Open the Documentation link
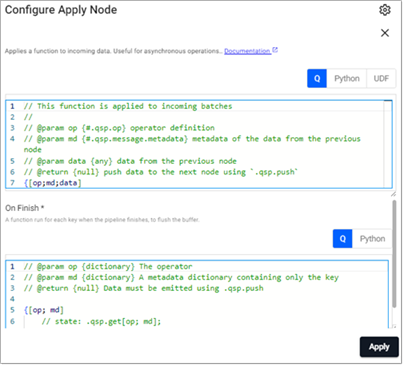The width and height of the screenshot is (404, 366). click(x=247, y=51)
